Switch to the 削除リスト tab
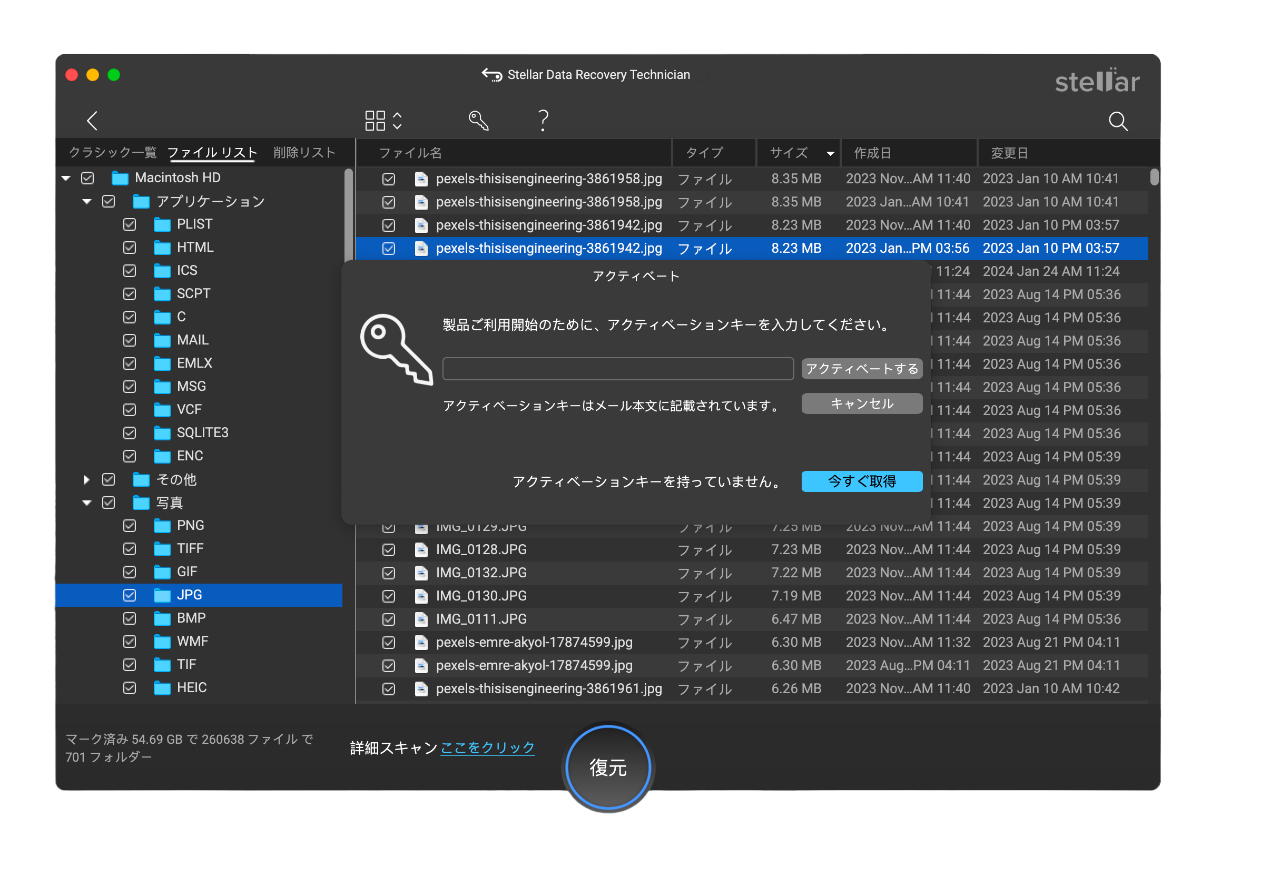Image resolution: width=1280 pixels, height=878 pixels. [x=304, y=153]
